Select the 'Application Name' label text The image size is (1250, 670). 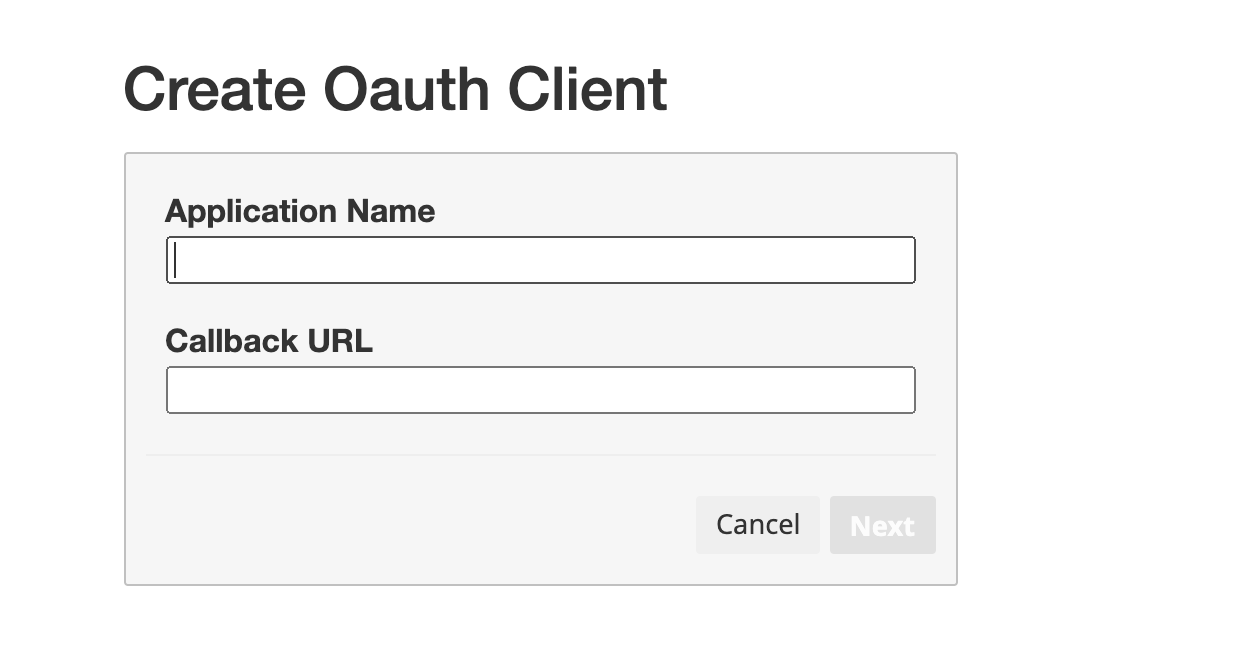(x=300, y=211)
